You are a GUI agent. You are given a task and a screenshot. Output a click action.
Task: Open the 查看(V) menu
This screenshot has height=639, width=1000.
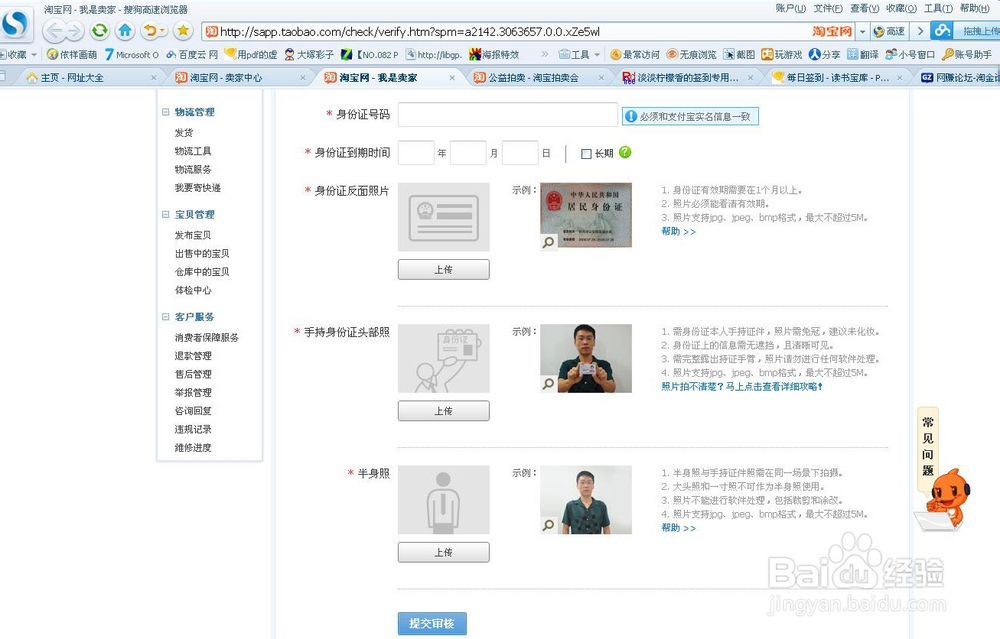tap(865, 8)
